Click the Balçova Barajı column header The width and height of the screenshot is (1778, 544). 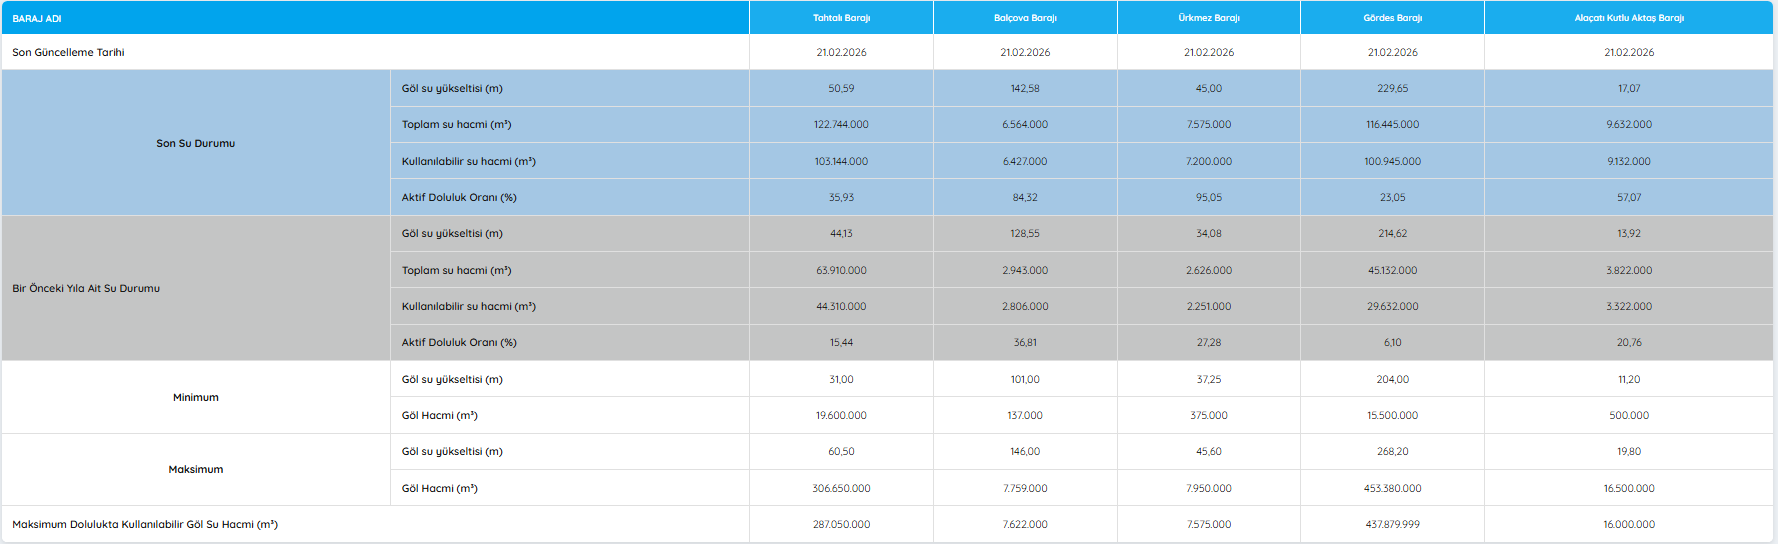[x=1025, y=18]
